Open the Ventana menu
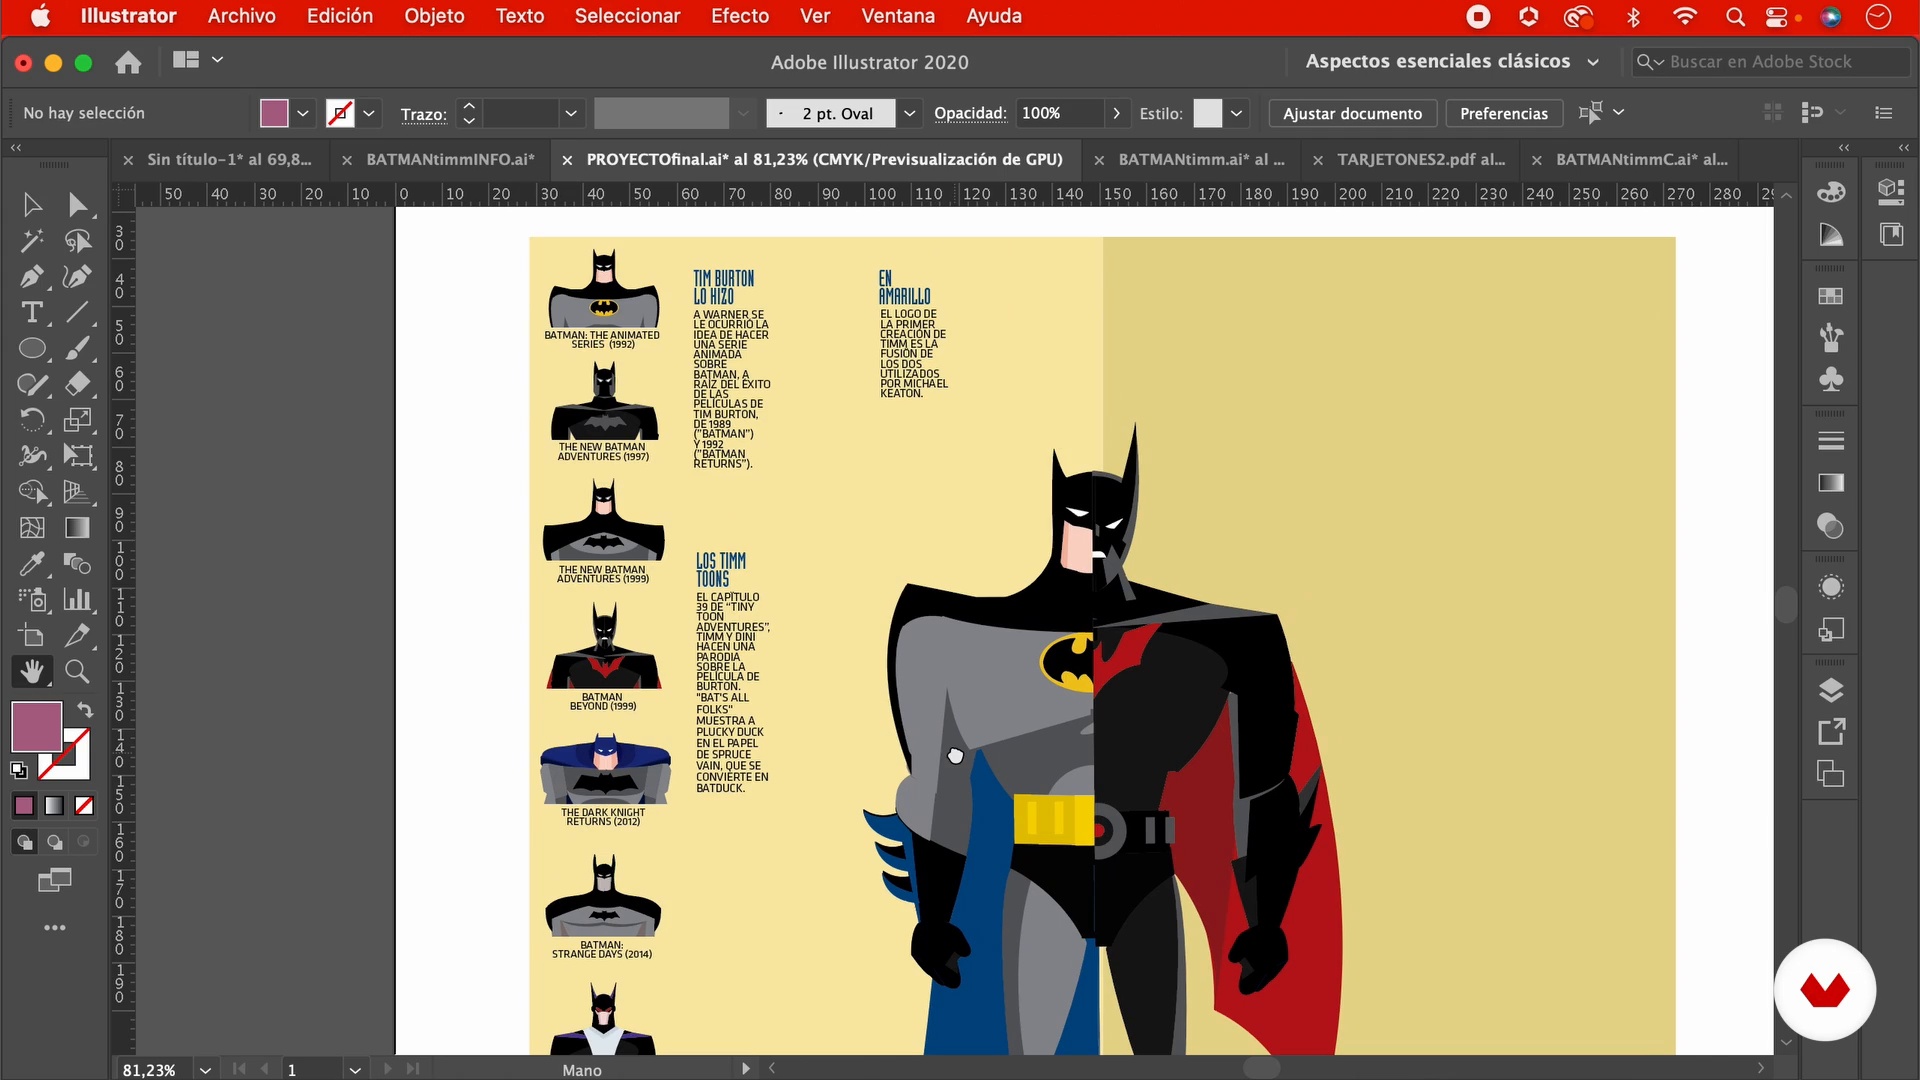 click(898, 16)
